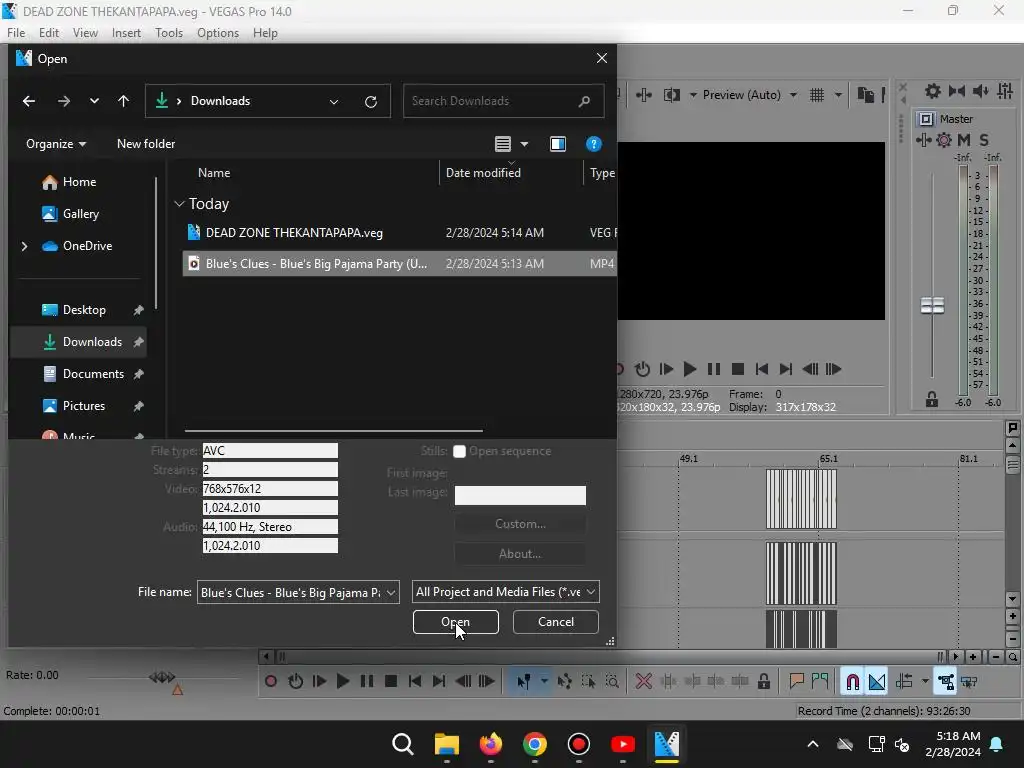This screenshot has width=1024, height=768.
Task: Toggle Solo on Master bus
Action: click(984, 140)
